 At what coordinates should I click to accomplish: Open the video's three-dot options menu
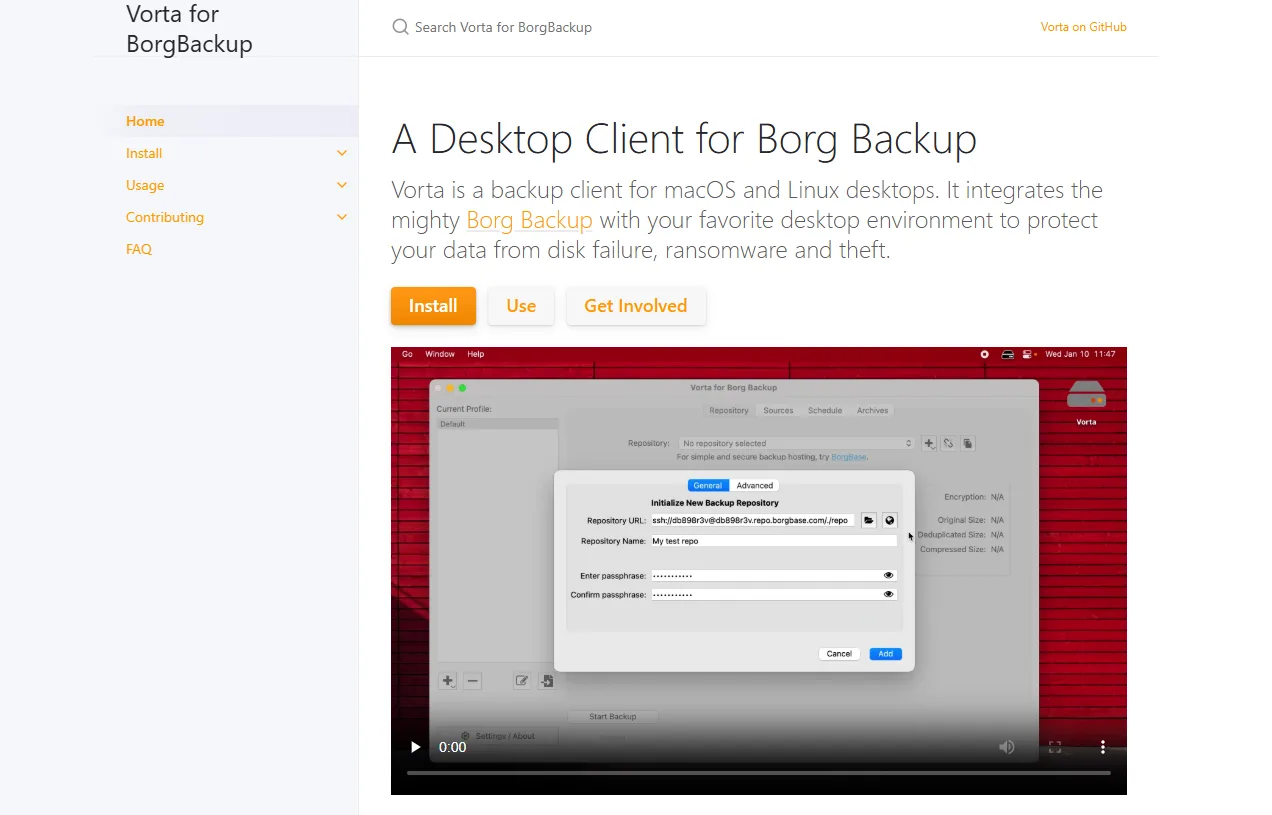(x=1103, y=747)
